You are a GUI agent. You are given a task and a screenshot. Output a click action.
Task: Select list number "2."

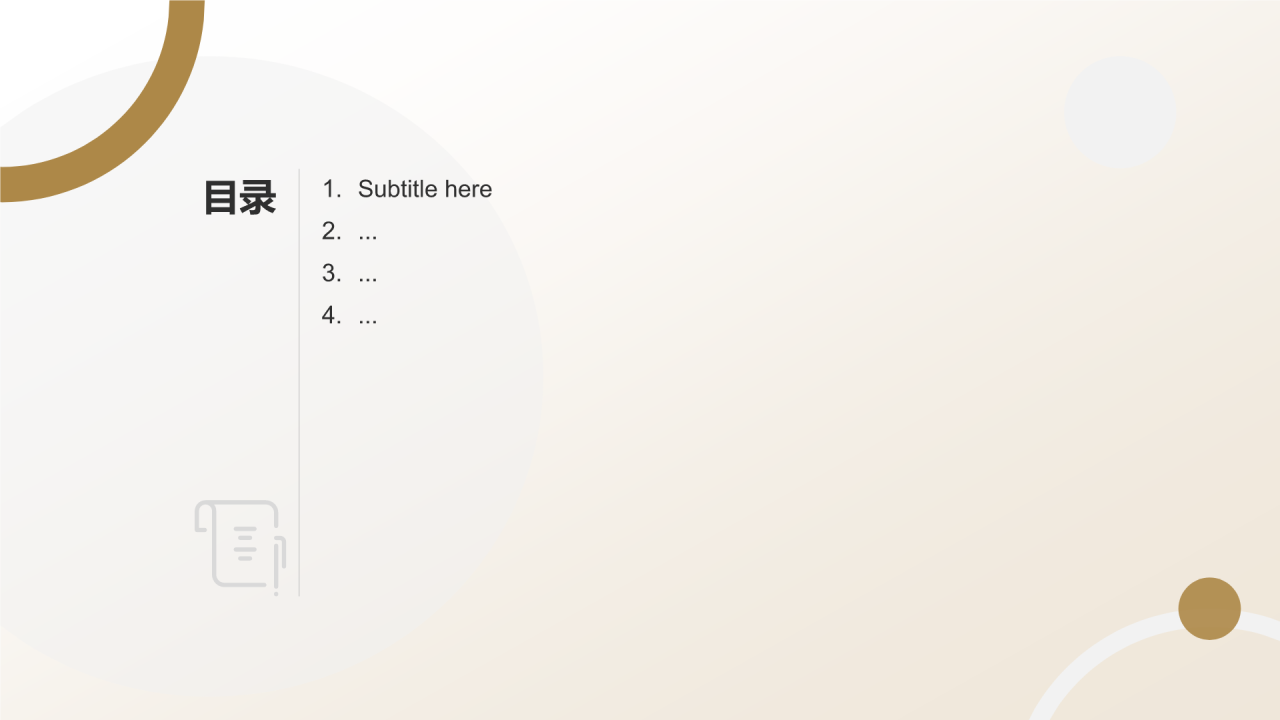[x=332, y=231]
